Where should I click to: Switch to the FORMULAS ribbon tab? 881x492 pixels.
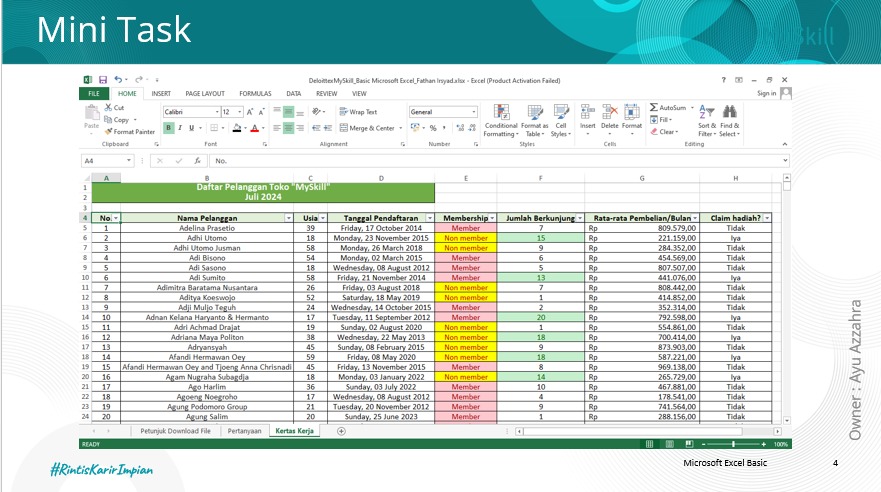[255, 94]
